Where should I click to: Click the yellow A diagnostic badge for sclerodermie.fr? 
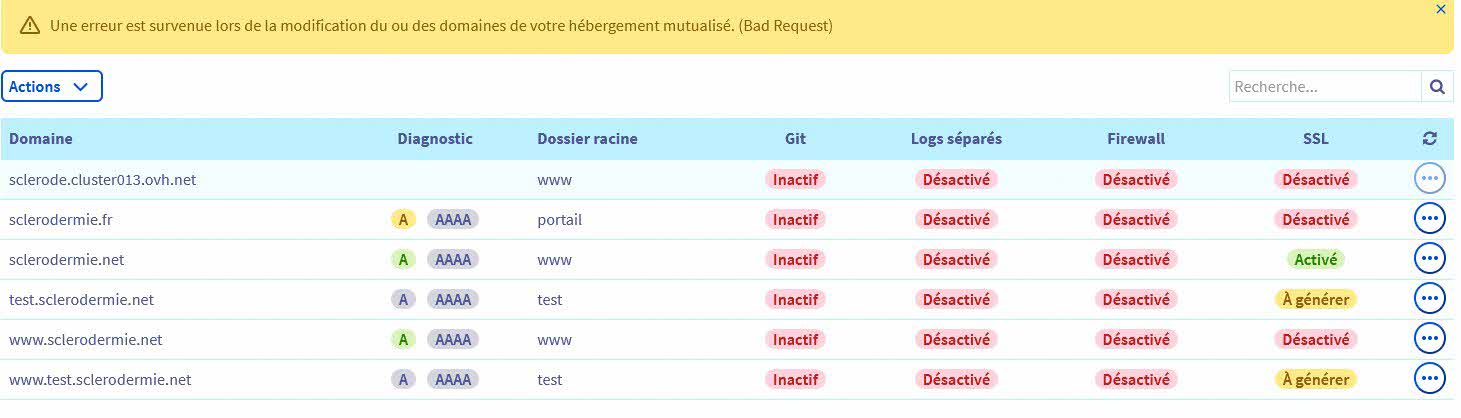click(403, 220)
